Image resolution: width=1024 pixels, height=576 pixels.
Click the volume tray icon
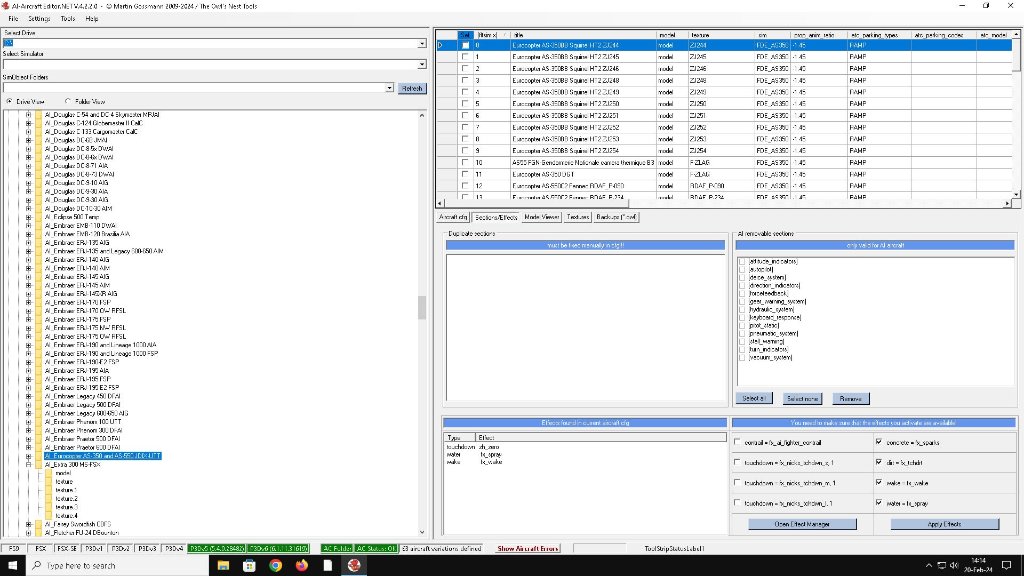tap(954, 566)
